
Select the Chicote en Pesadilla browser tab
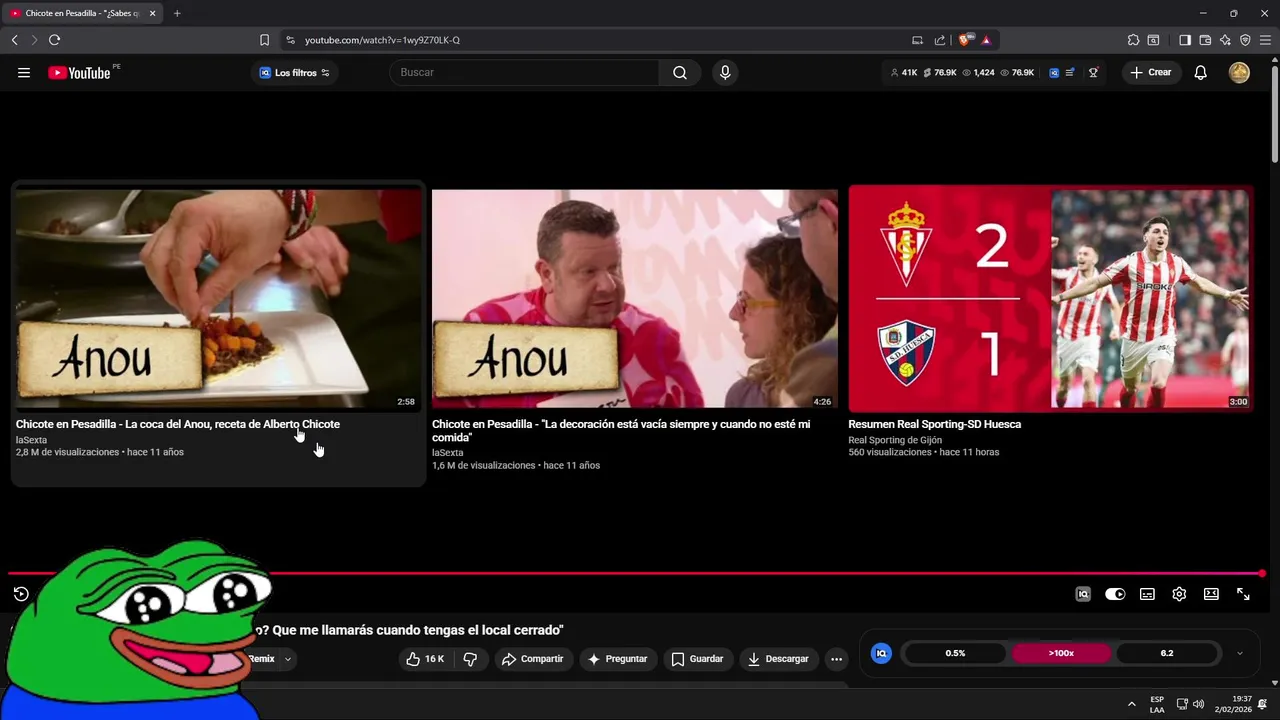click(82, 13)
